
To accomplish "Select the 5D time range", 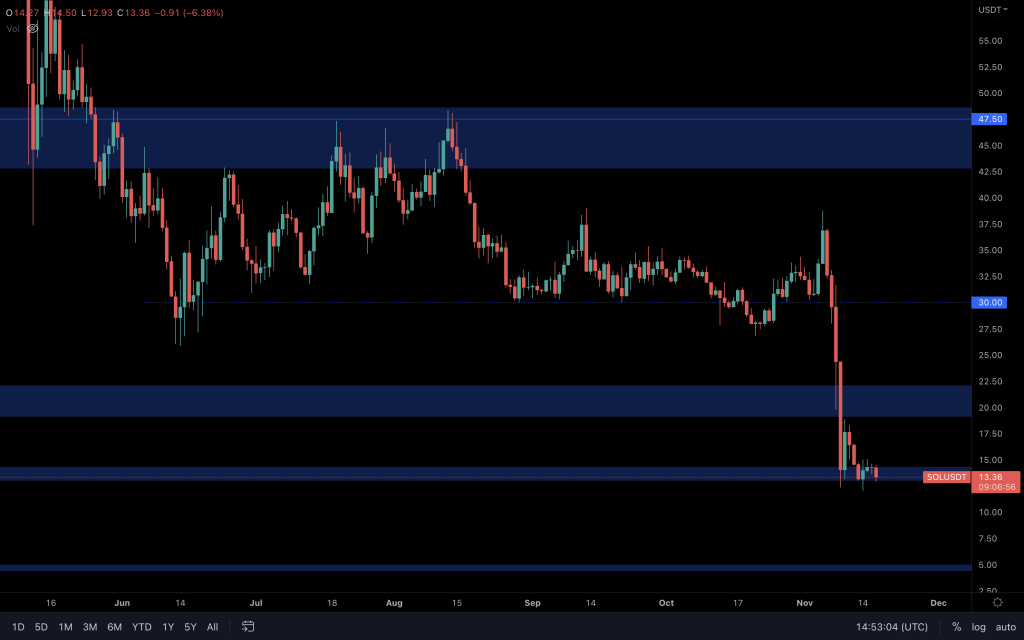I will (41, 626).
